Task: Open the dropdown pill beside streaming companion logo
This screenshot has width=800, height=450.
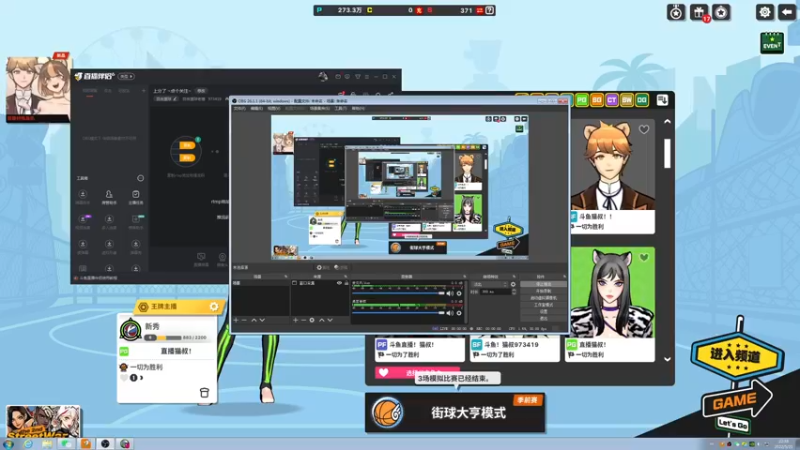Action: (126, 77)
